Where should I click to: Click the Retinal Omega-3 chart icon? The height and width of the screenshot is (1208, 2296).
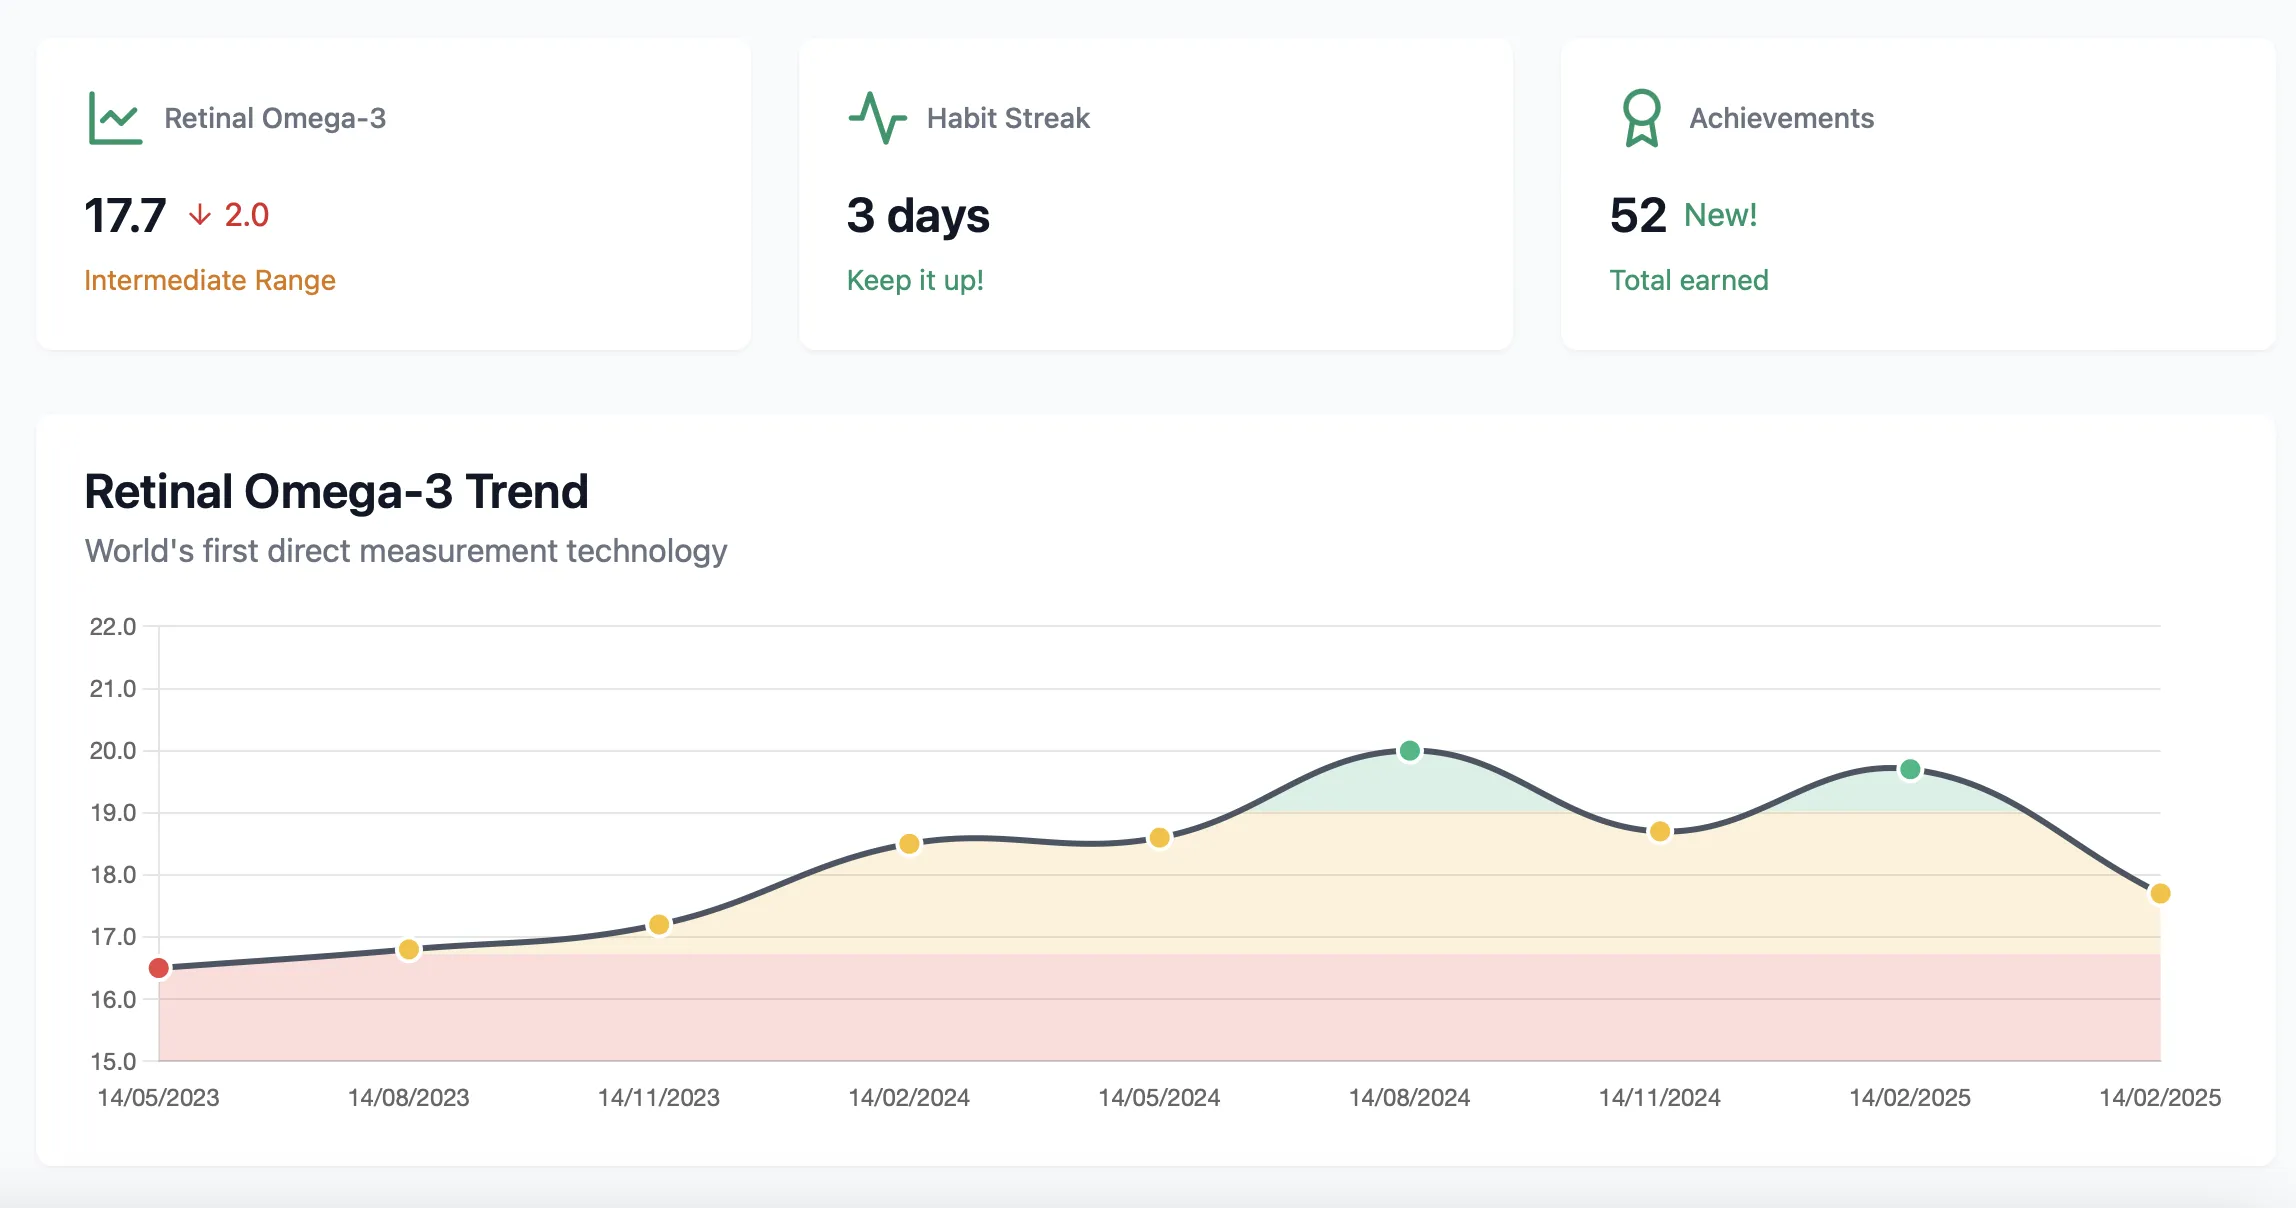[x=115, y=118]
